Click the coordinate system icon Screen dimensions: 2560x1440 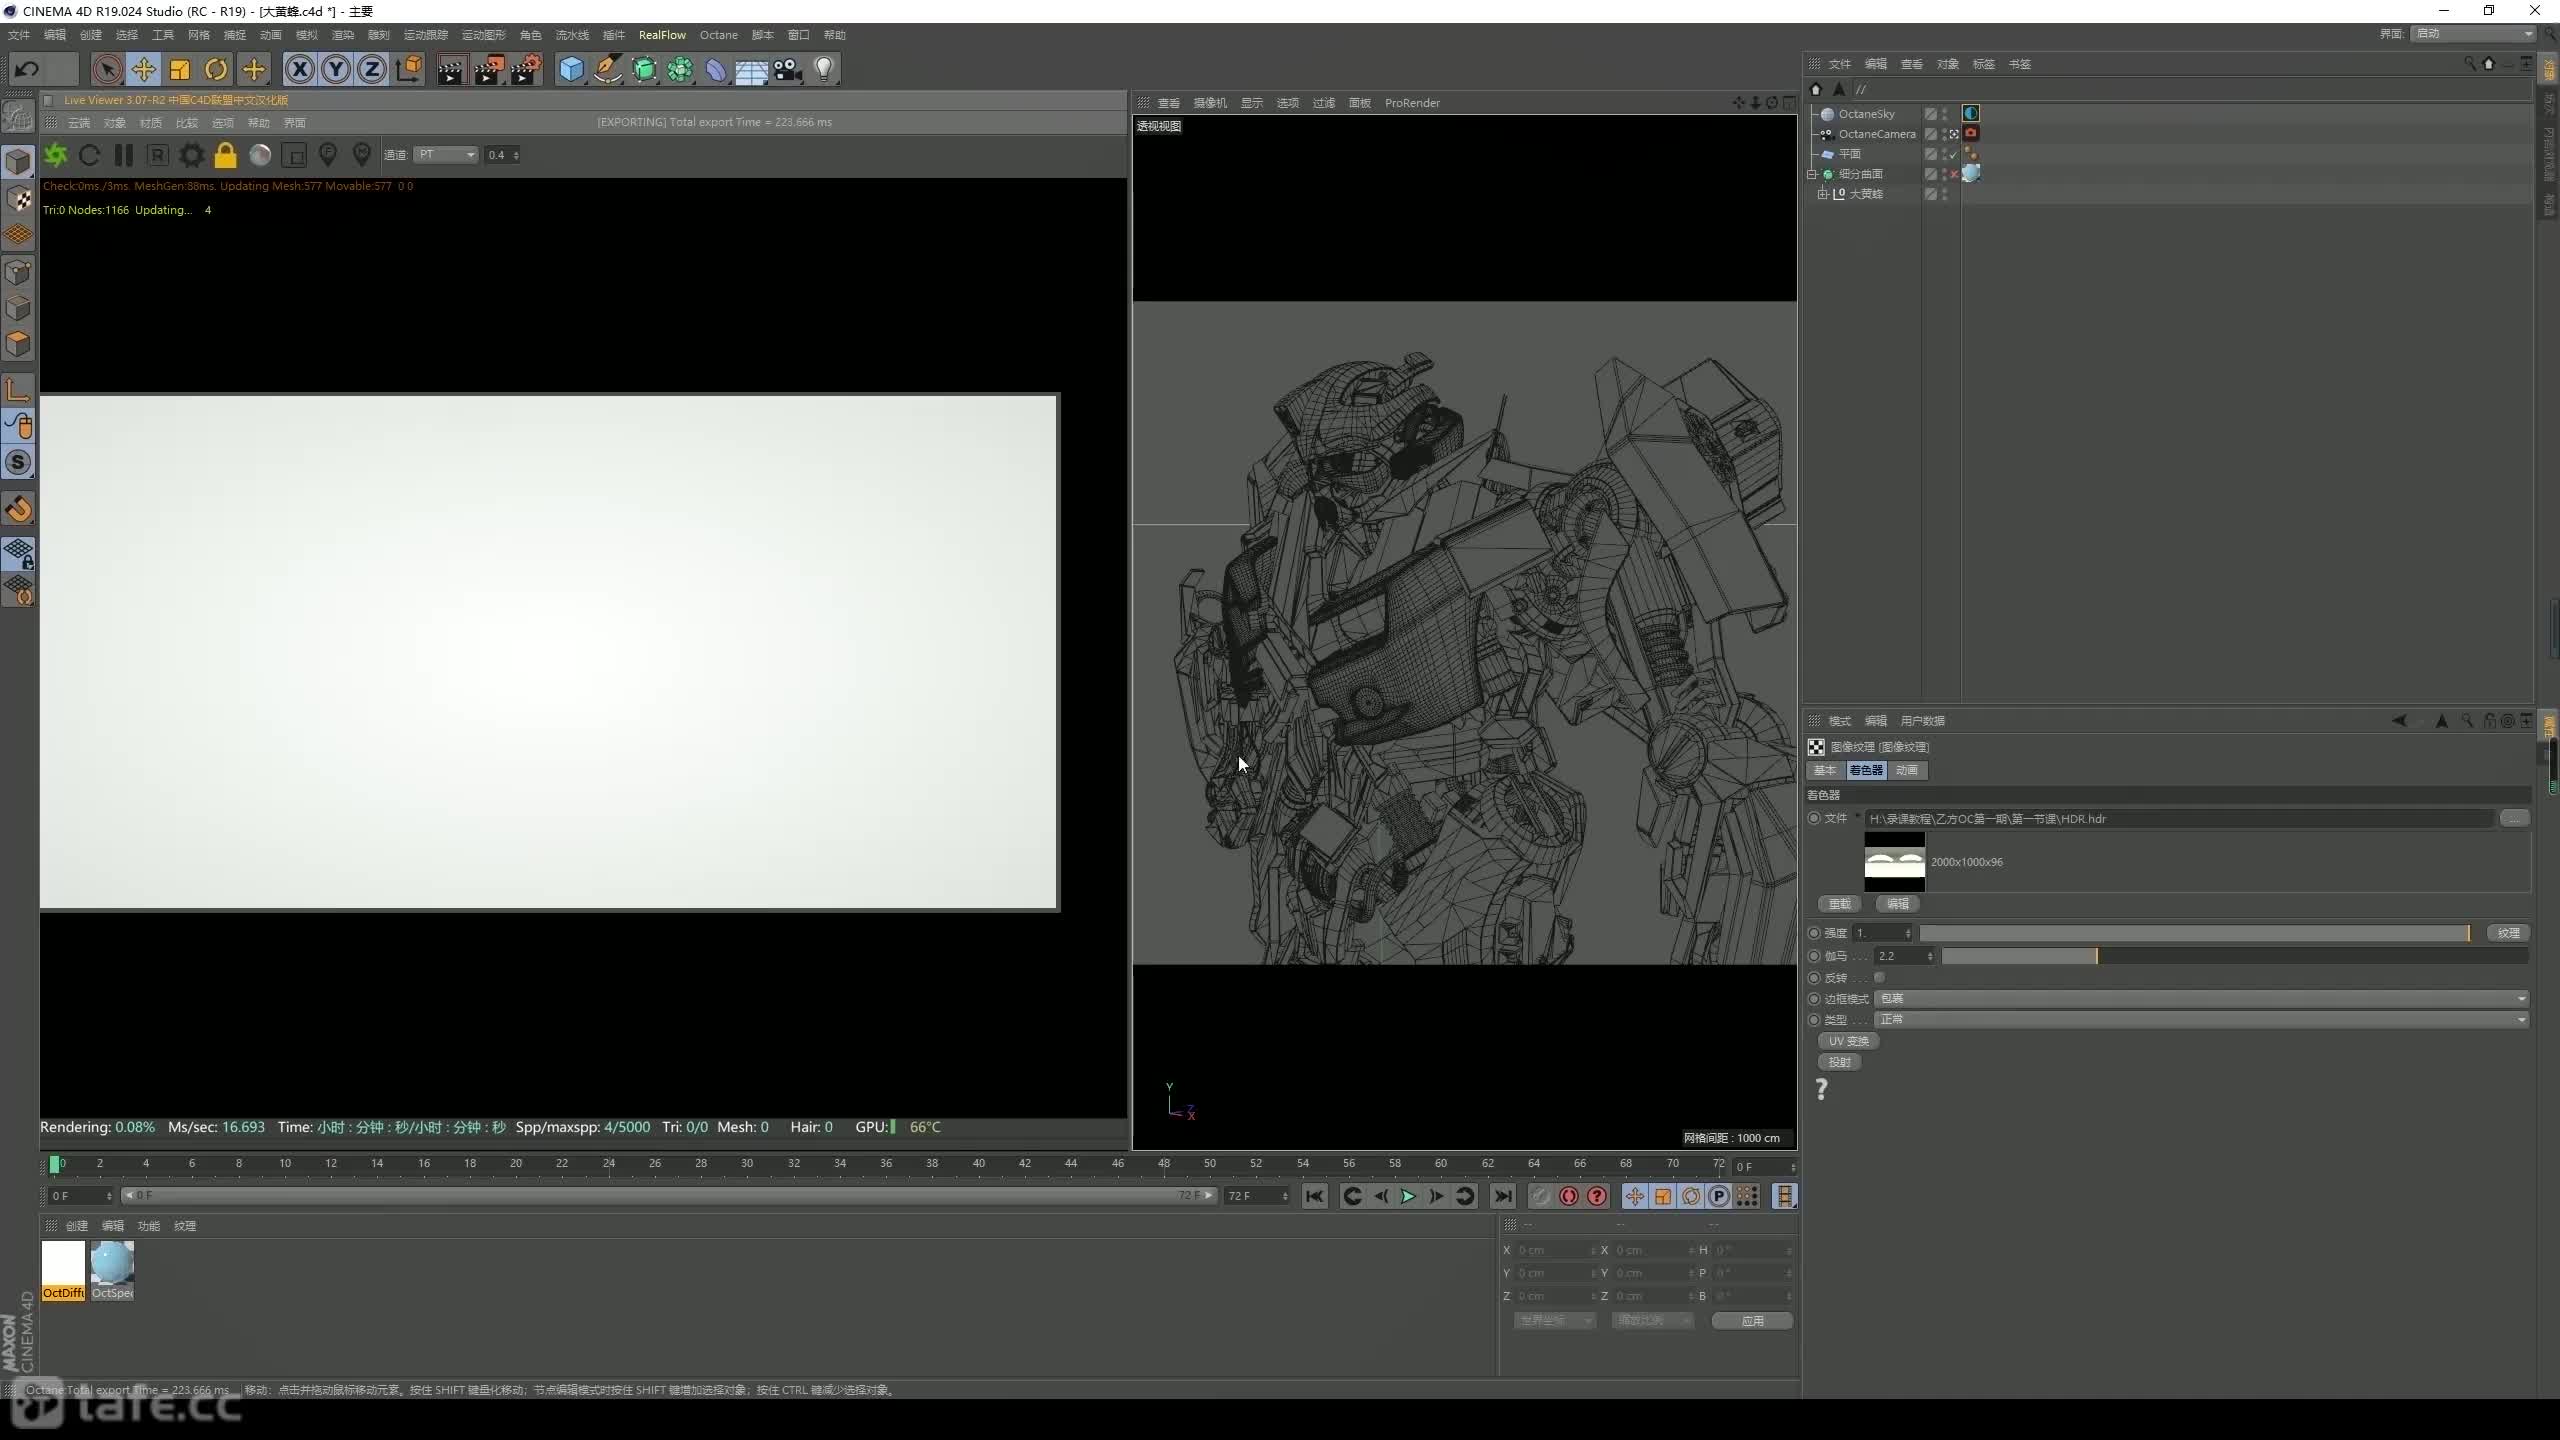[409, 69]
